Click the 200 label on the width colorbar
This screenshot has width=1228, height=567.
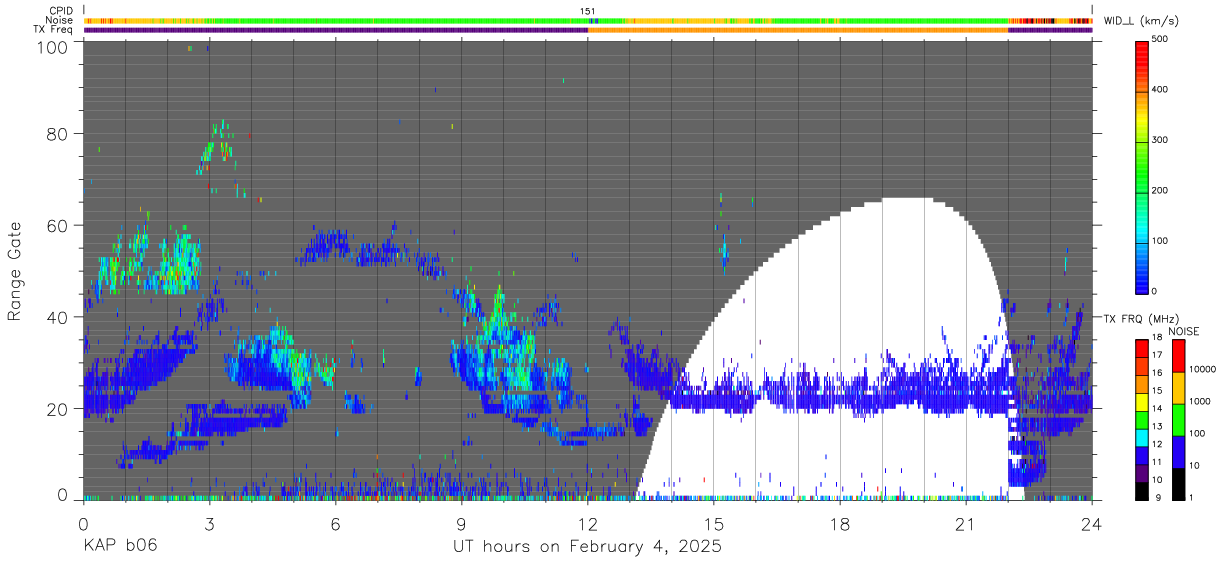(x=1161, y=190)
